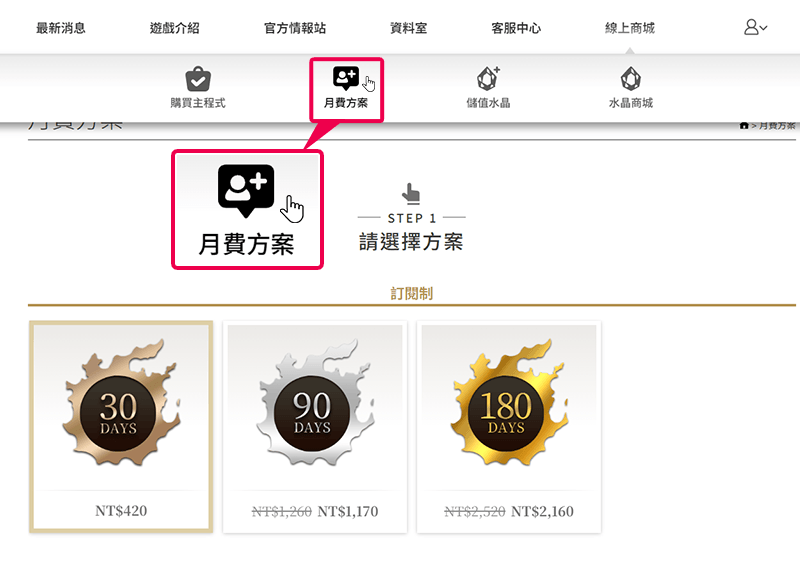
Task: Click the NT$2,160 price label
Action: click(x=542, y=511)
